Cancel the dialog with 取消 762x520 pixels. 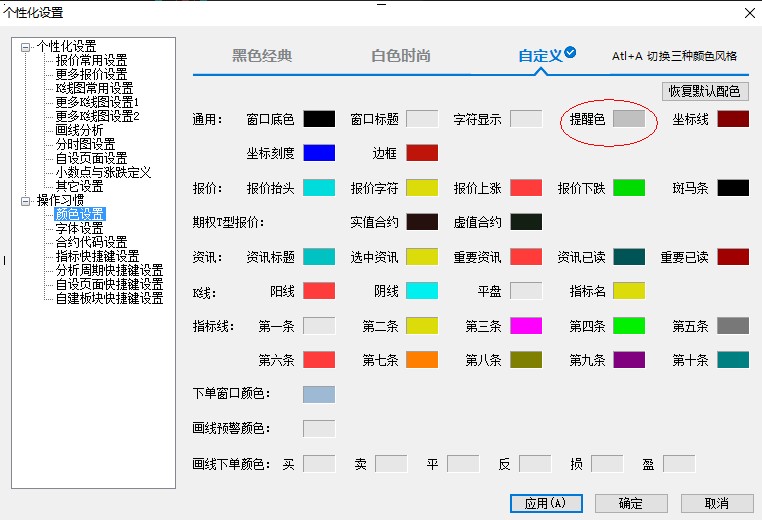[x=716, y=503]
